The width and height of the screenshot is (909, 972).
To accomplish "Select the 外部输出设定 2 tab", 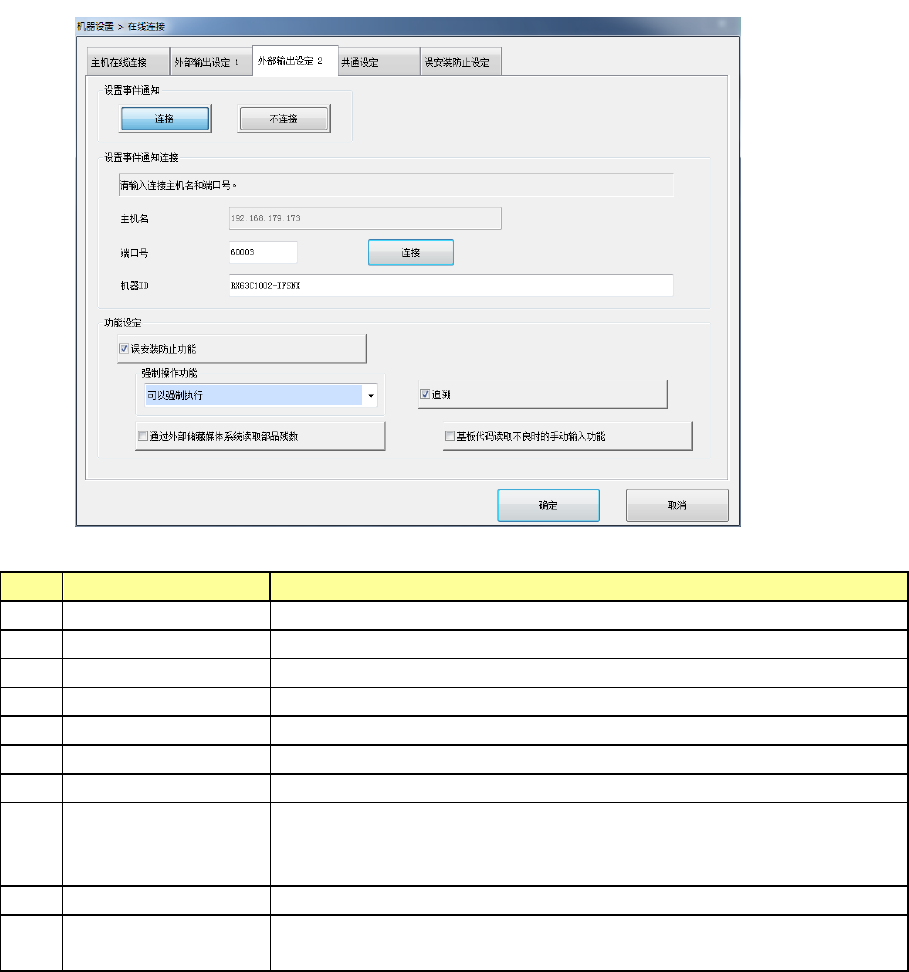I will click(295, 61).
